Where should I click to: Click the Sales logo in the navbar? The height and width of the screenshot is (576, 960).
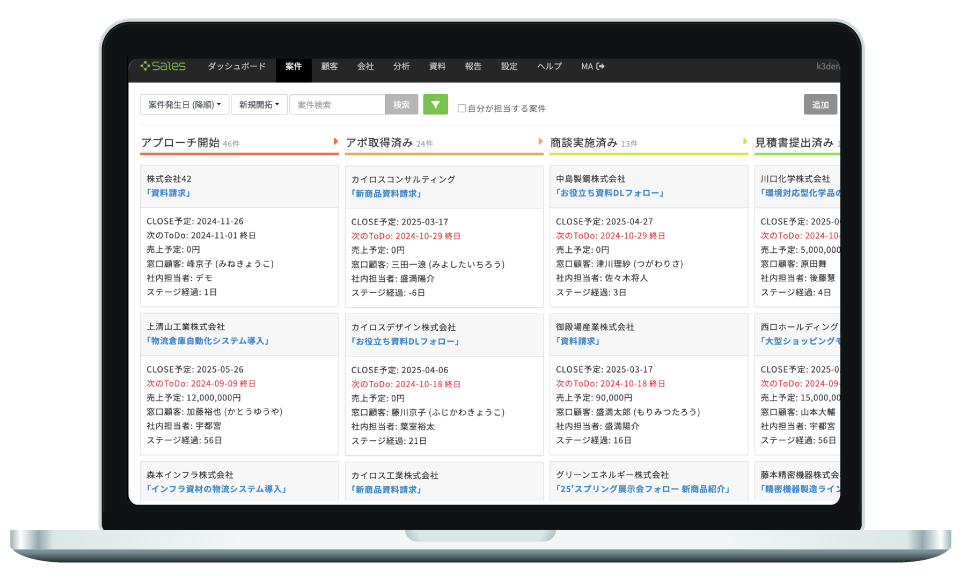point(163,67)
